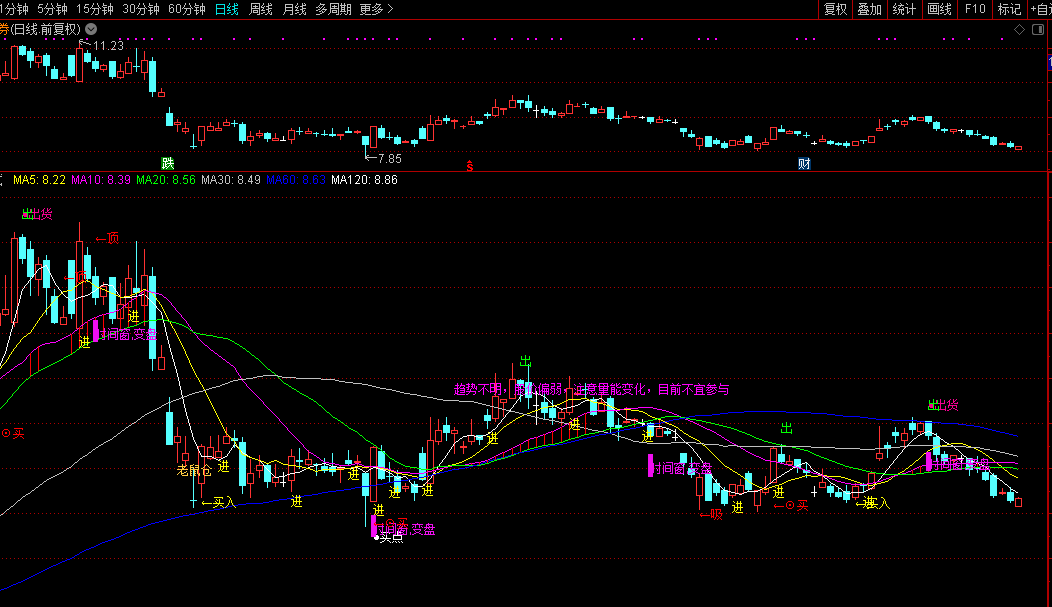Click the 复权 button

[835, 9]
